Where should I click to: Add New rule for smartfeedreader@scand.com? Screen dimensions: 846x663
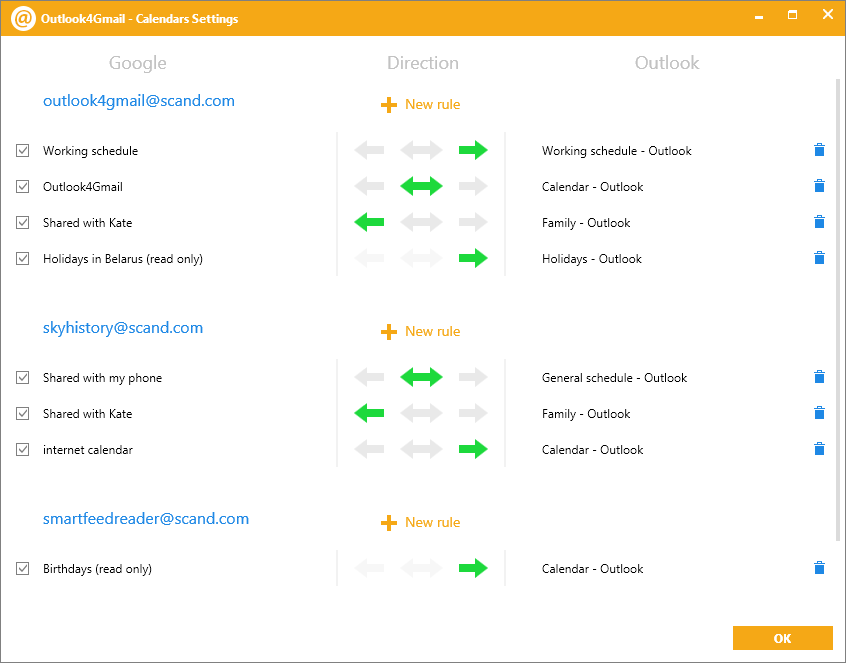tap(420, 522)
